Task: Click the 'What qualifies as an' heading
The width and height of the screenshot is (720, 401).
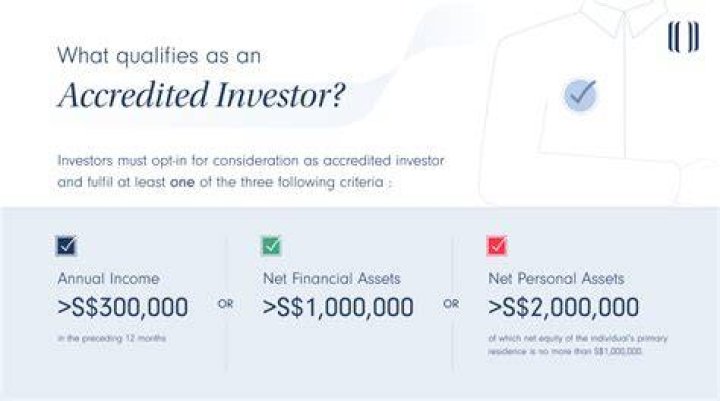Action: pos(159,56)
